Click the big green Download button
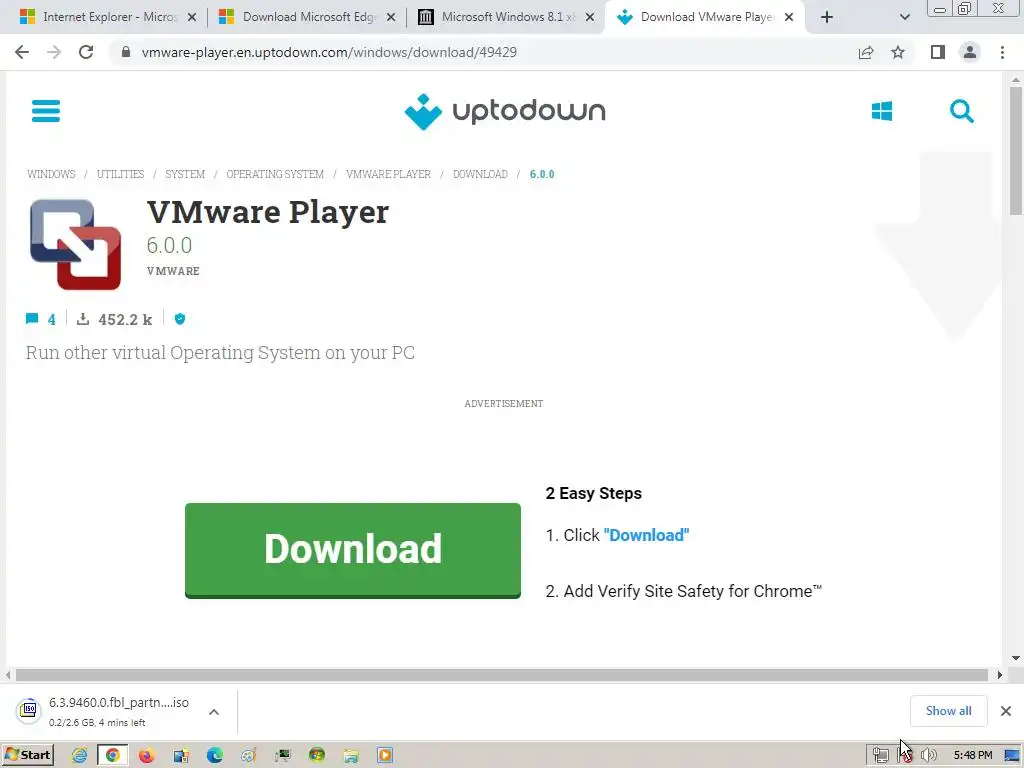The width and height of the screenshot is (1024, 768). [x=353, y=550]
